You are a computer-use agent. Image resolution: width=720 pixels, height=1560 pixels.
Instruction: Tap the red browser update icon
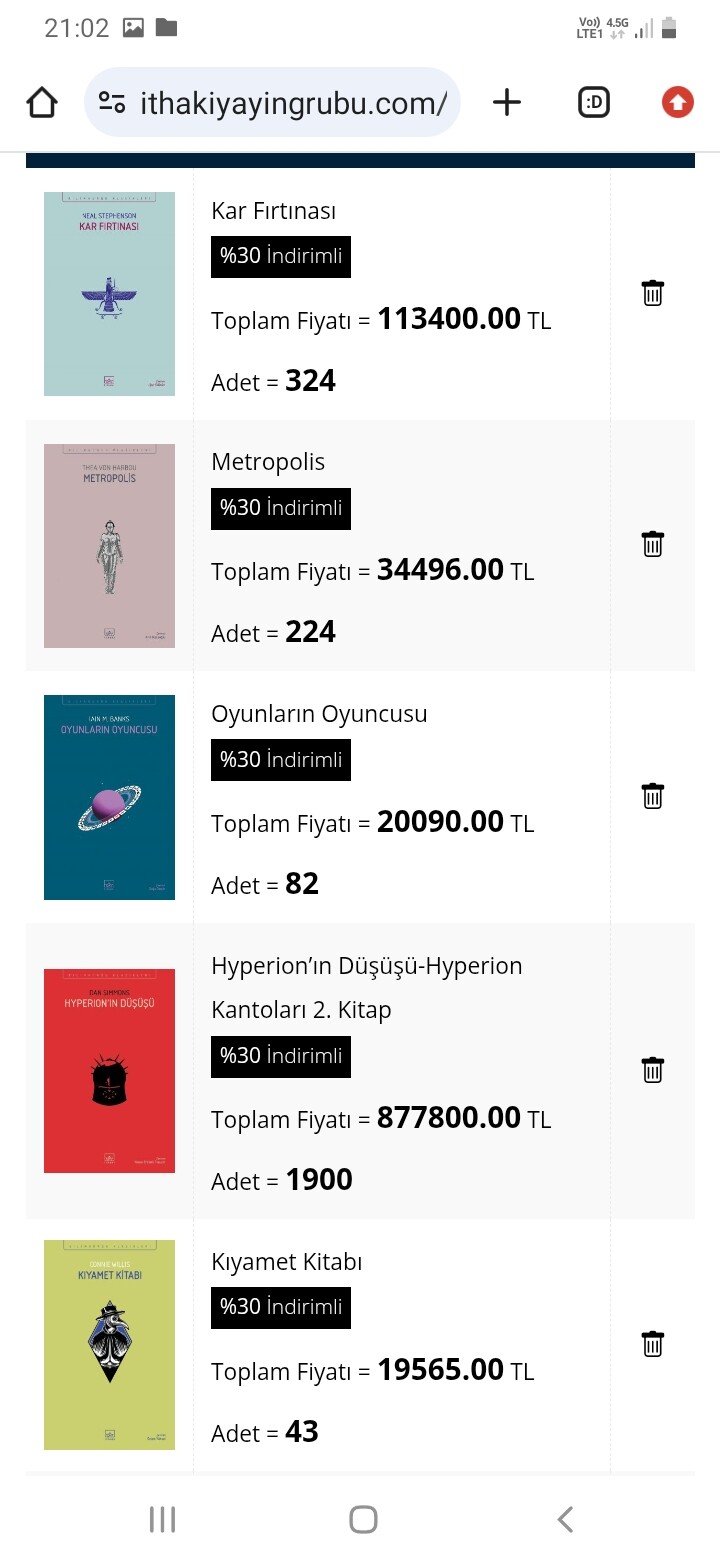pyautogui.click(x=678, y=102)
